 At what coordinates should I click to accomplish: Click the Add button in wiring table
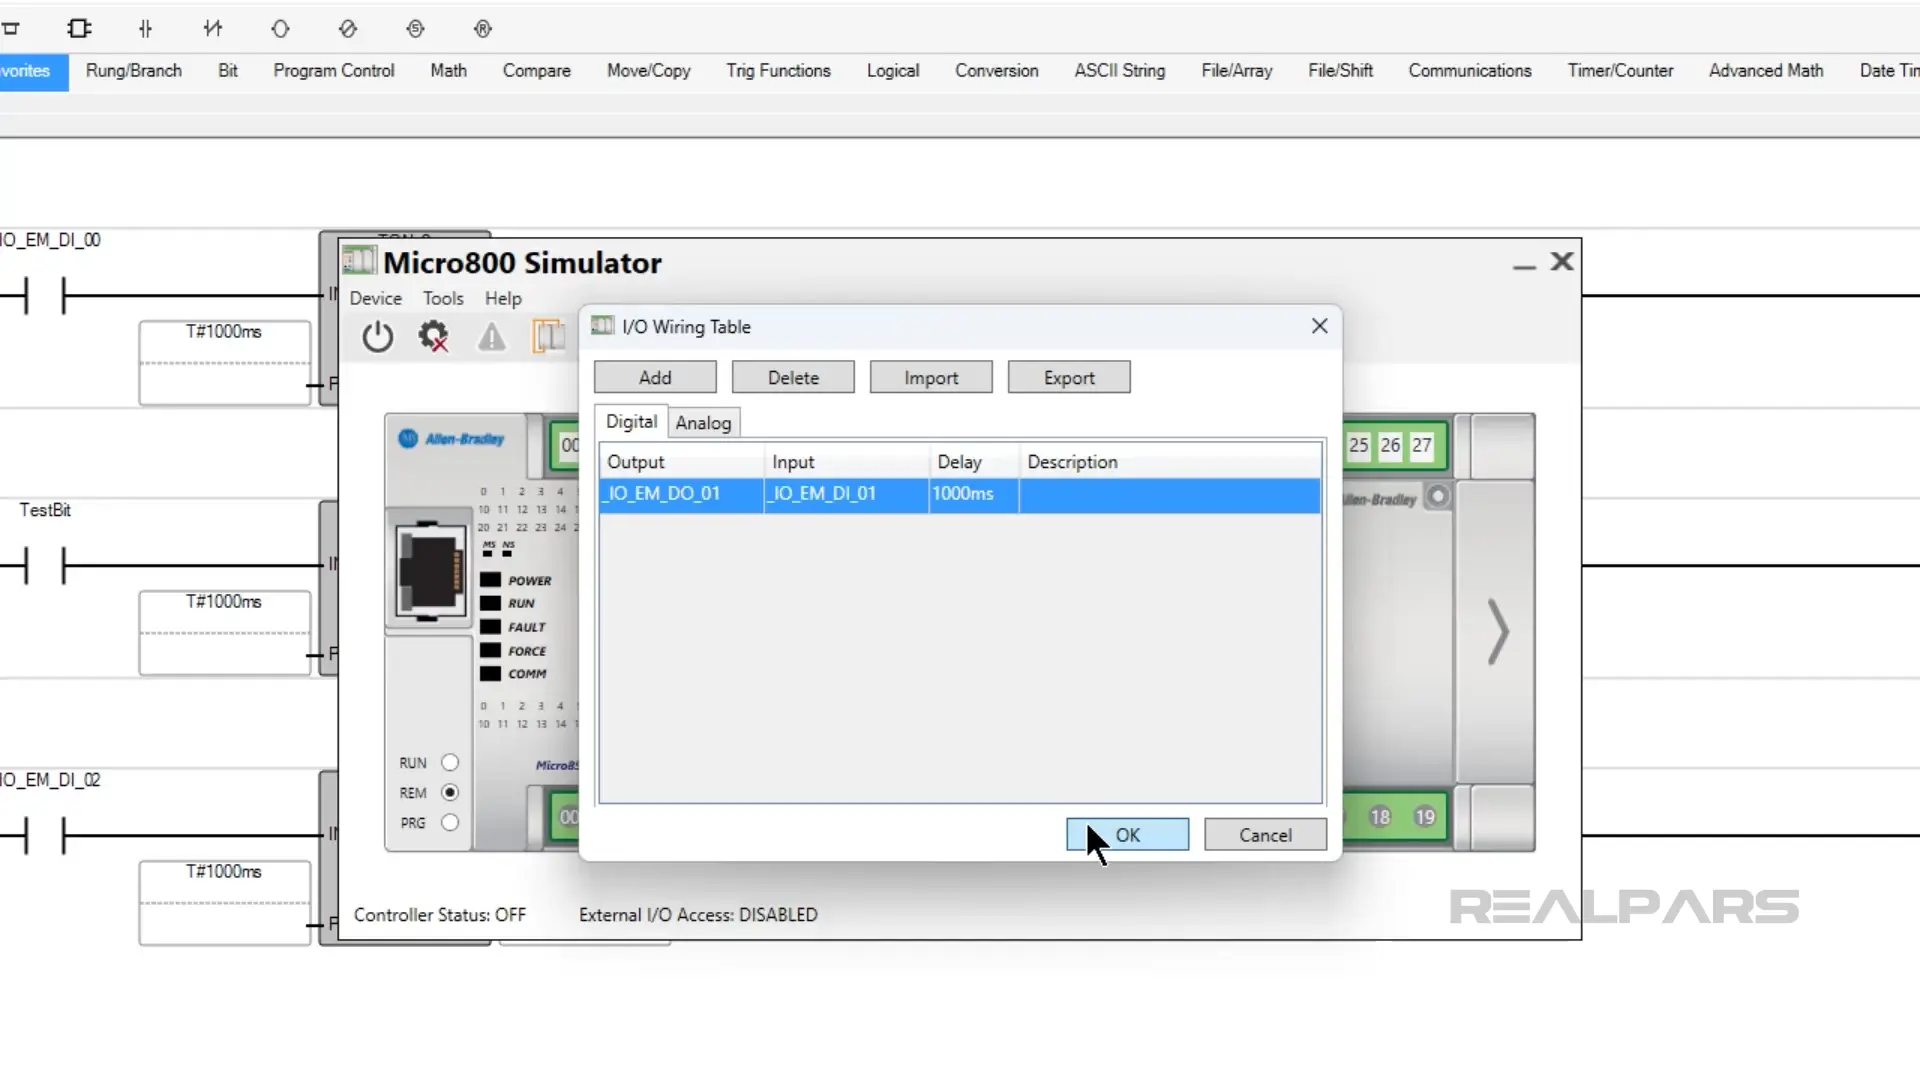coord(655,378)
